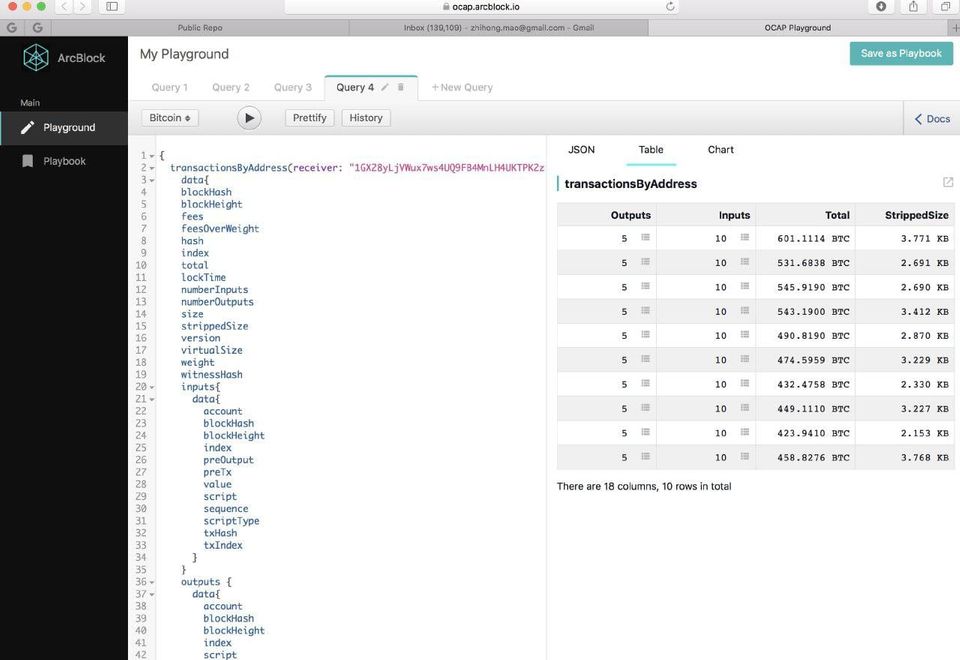Screen dimensions: 960x660
Task: Click the pencil edit icon on Query 4
Action: (386, 87)
